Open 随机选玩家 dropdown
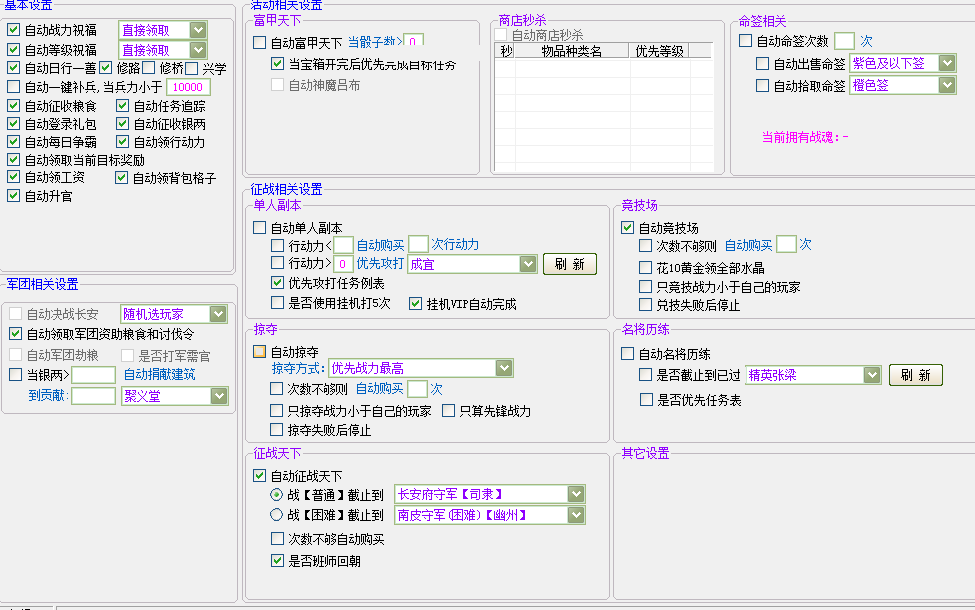The height and width of the screenshot is (610, 975). [218, 314]
